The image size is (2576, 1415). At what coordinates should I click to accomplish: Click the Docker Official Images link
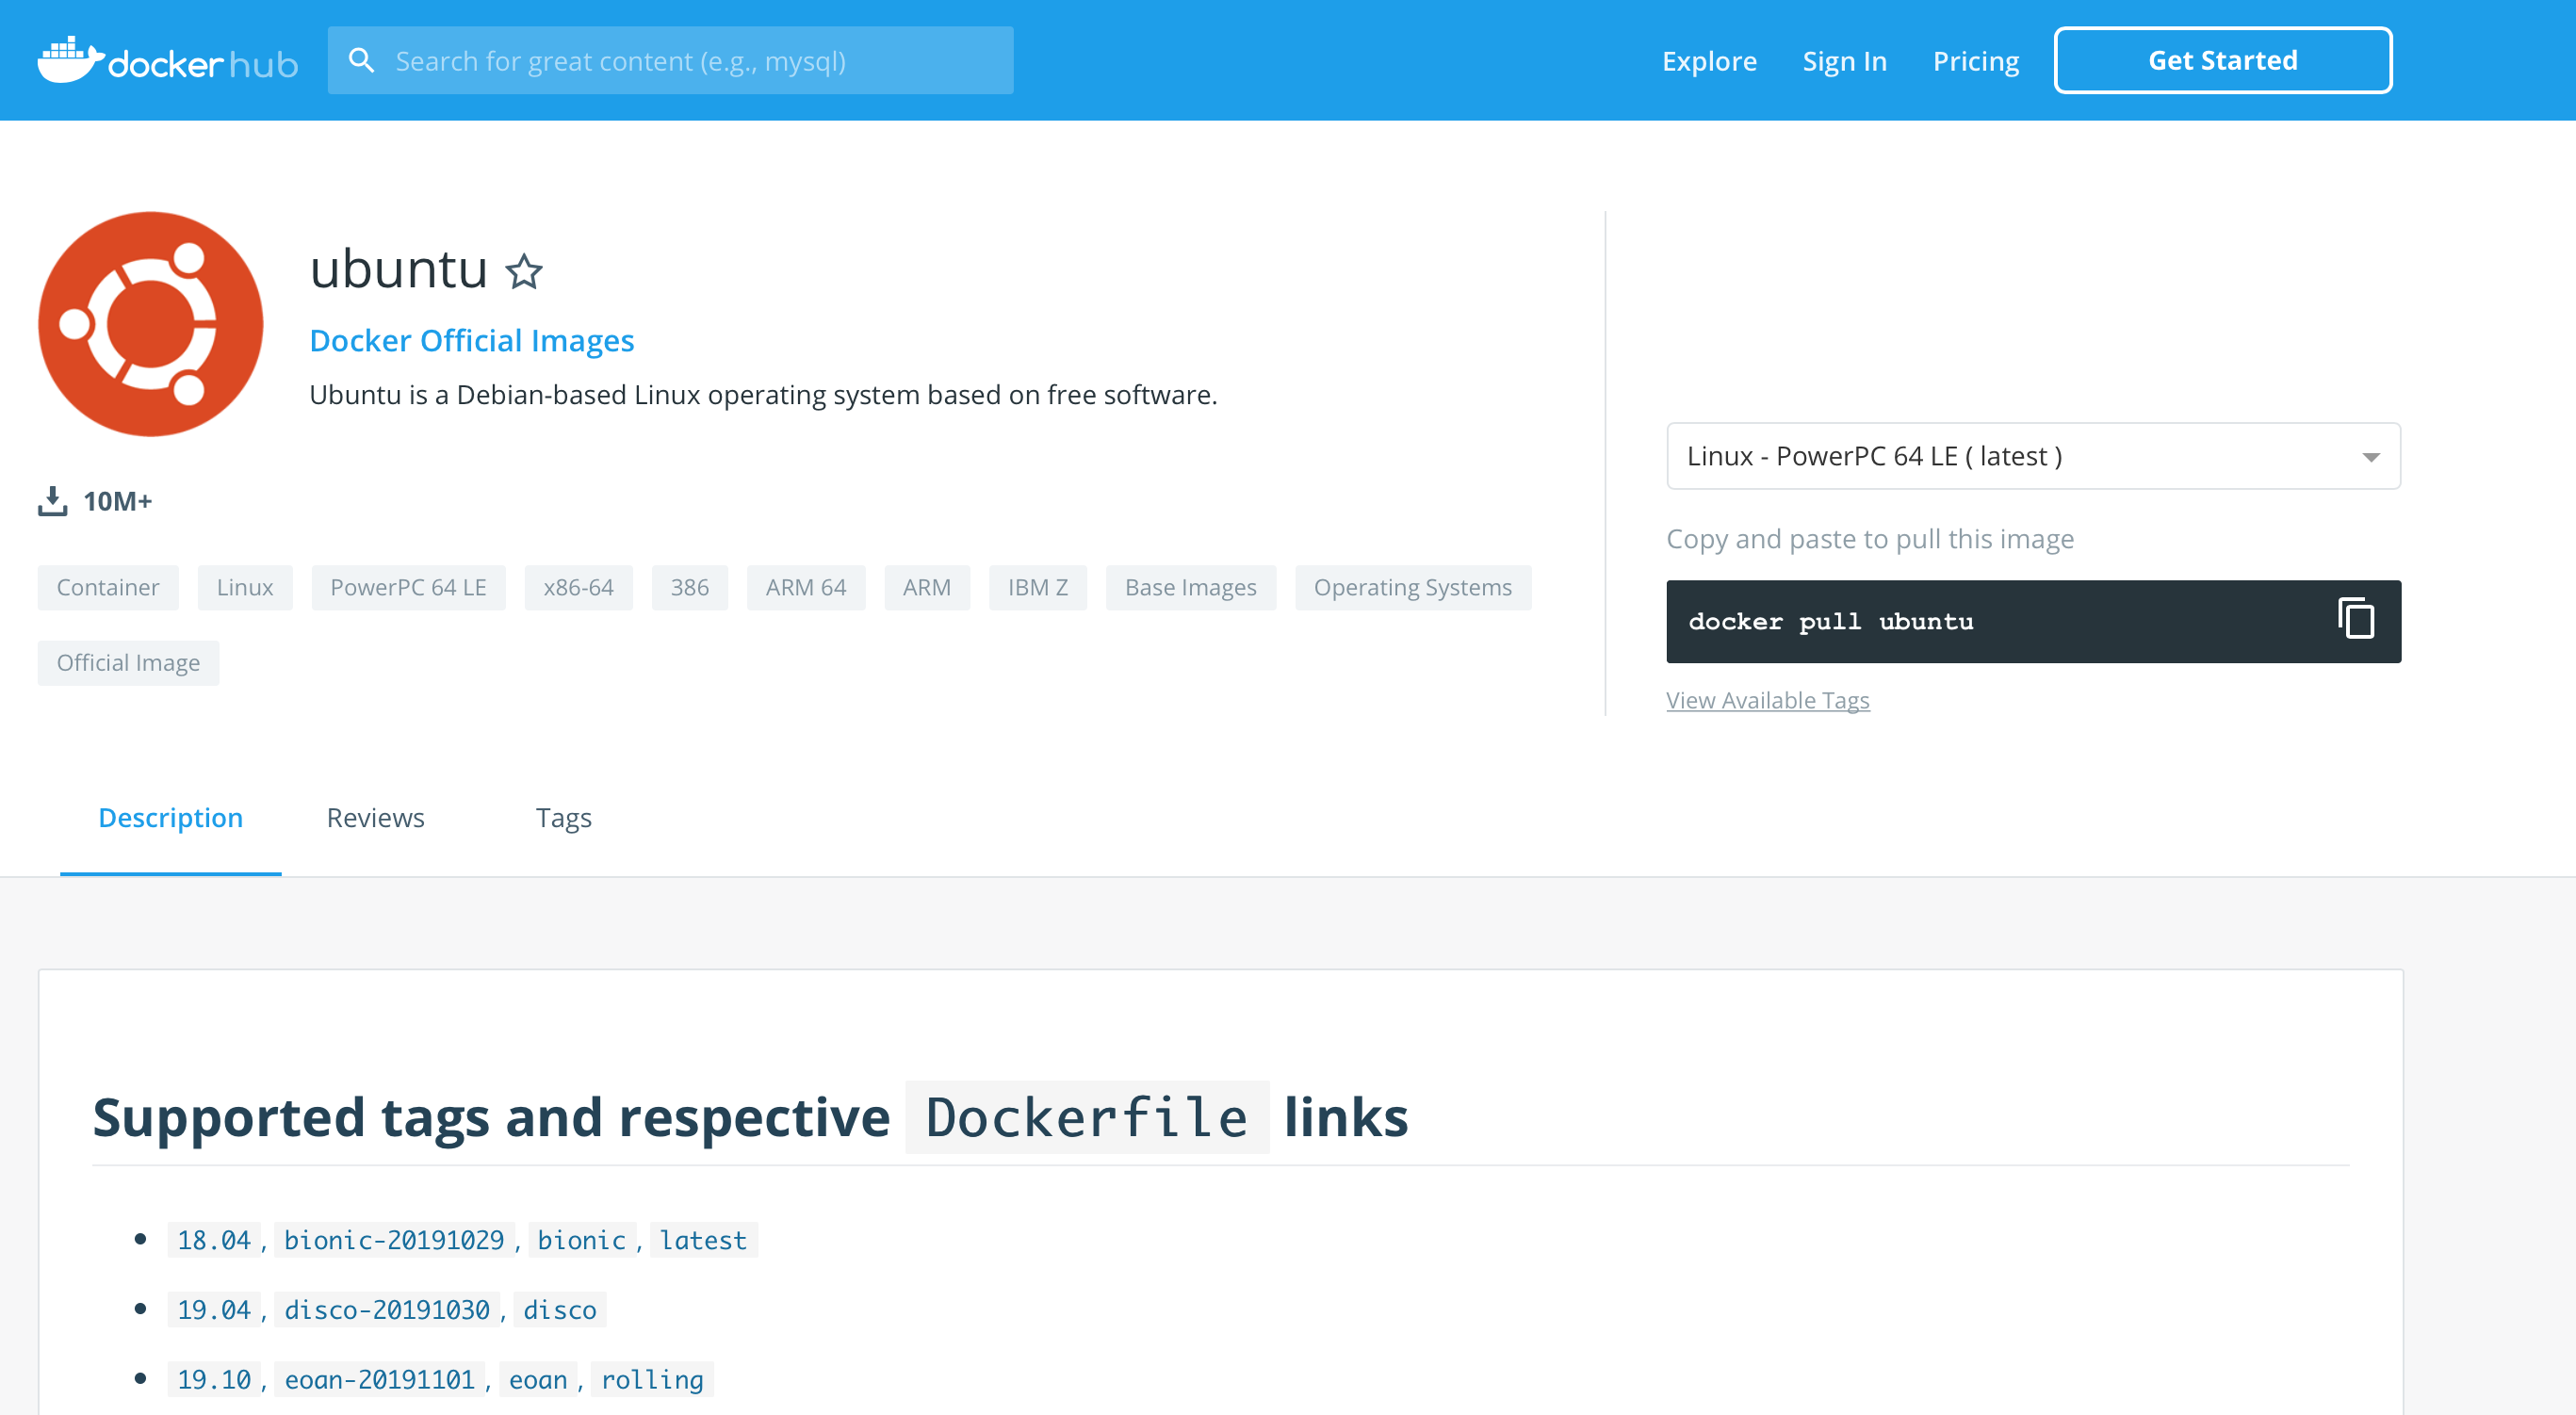[x=471, y=340]
